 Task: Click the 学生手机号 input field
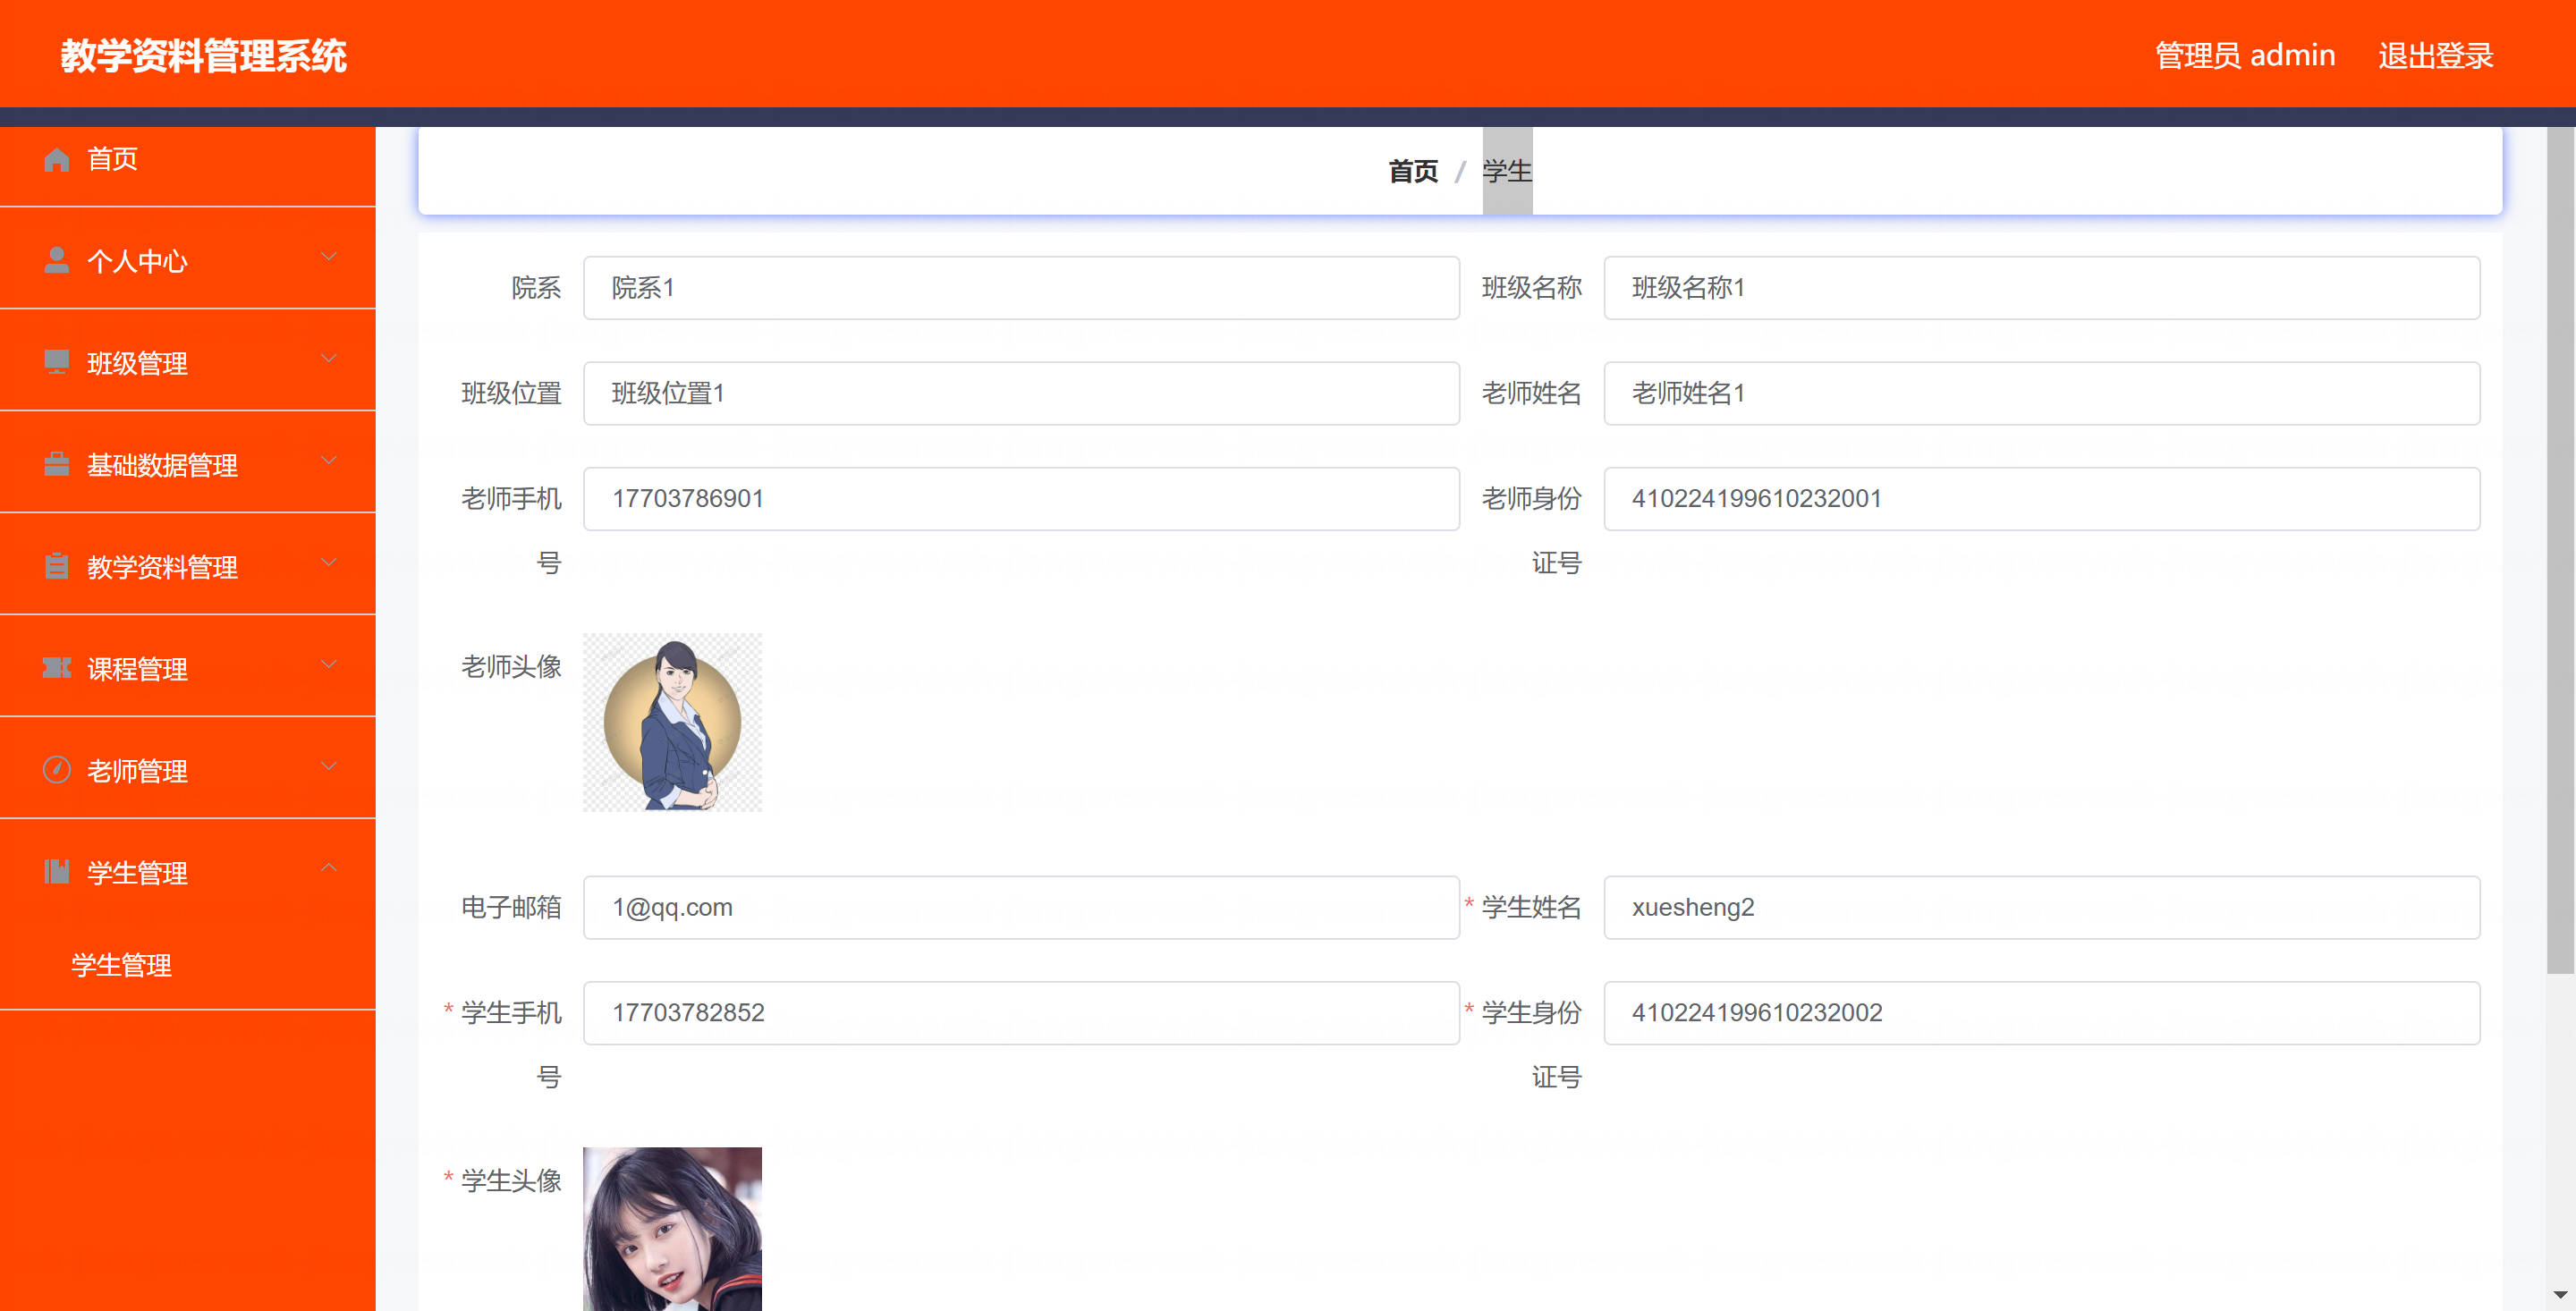pyautogui.click(x=1021, y=1012)
